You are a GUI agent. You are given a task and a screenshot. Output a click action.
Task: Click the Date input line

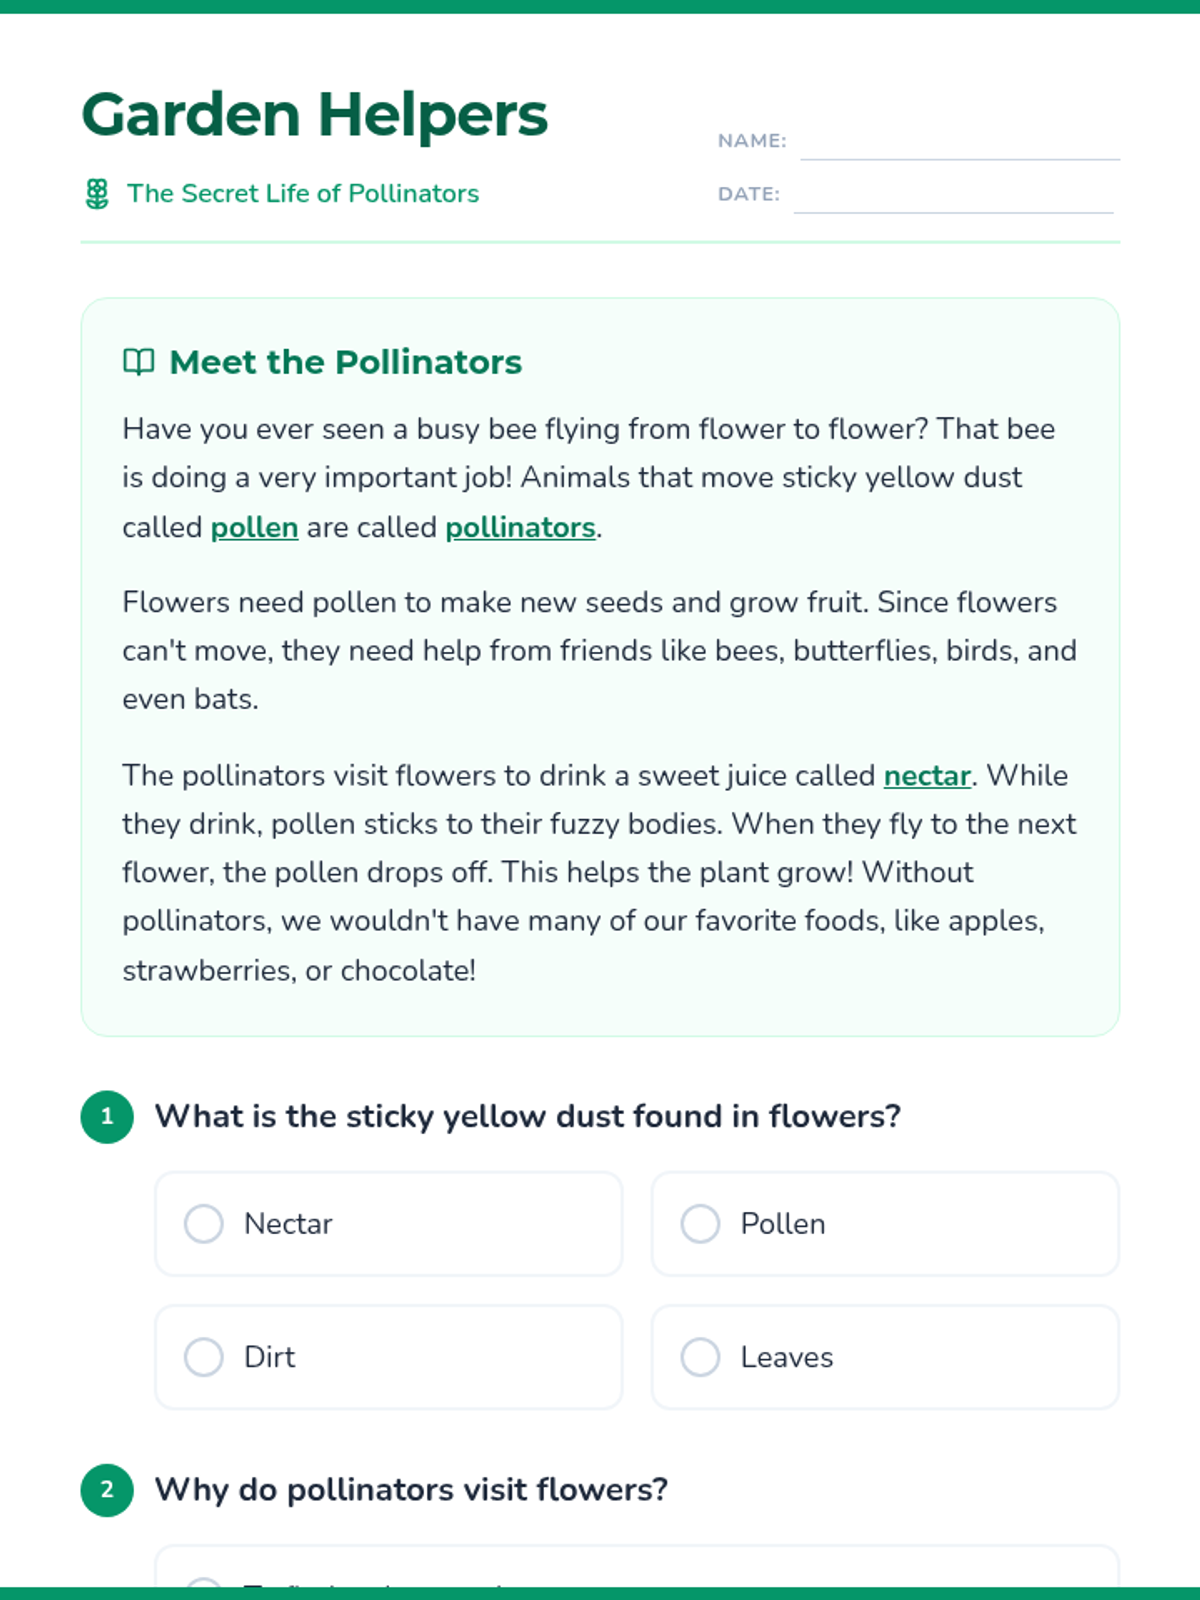[953, 198]
